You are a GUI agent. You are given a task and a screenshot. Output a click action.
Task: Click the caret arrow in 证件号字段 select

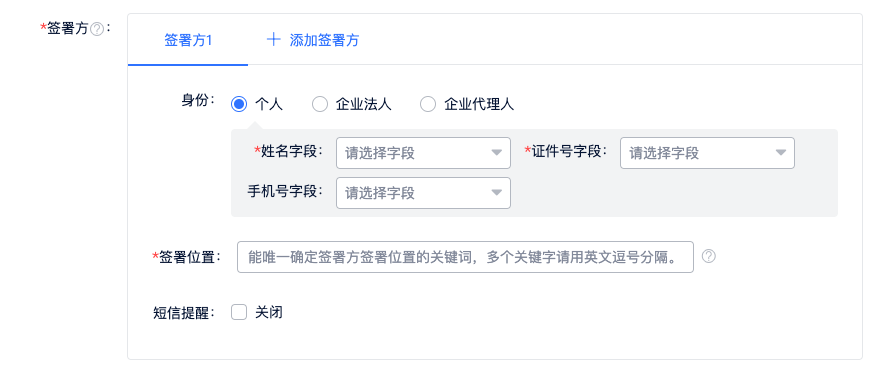click(x=781, y=153)
